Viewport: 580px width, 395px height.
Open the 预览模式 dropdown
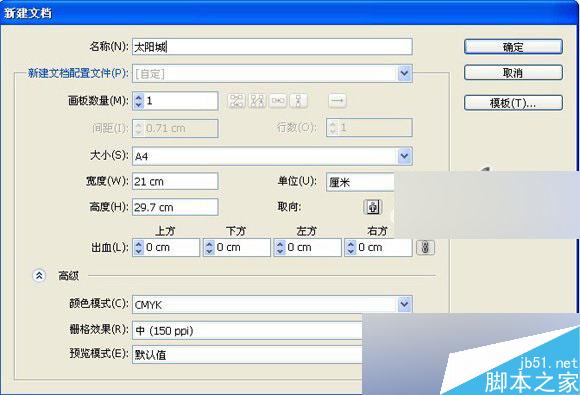coord(247,354)
